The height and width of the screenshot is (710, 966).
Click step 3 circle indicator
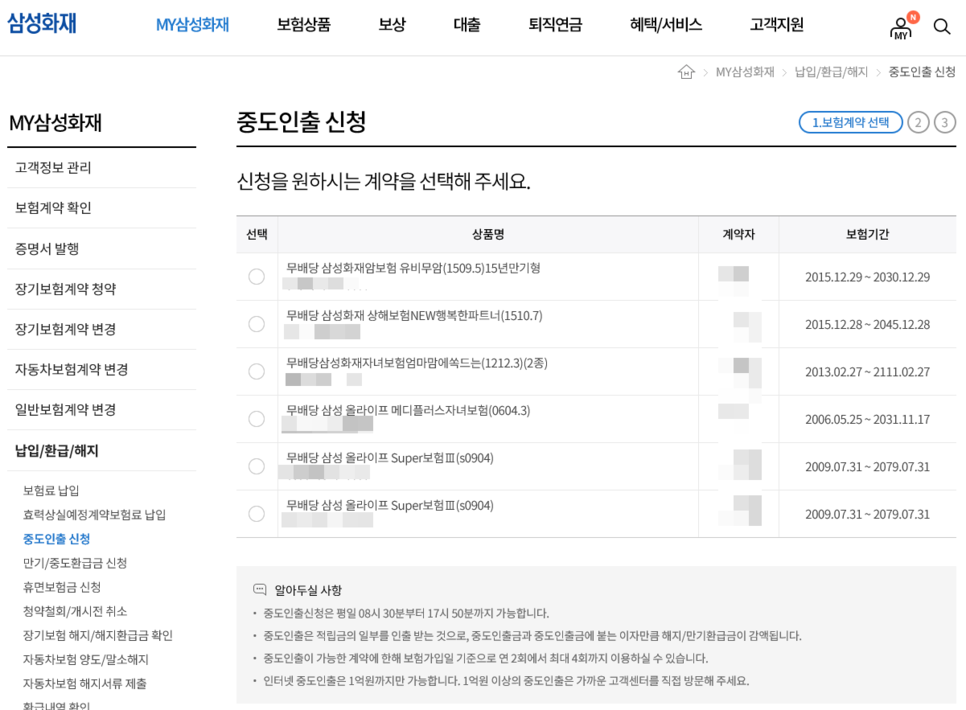[944, 122]
